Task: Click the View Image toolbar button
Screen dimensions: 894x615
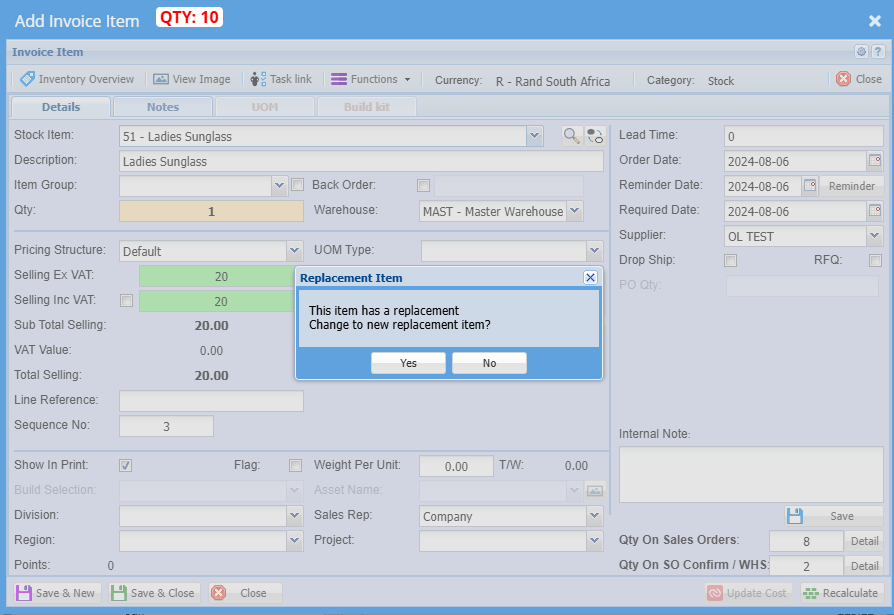Action: pos(191,79)
